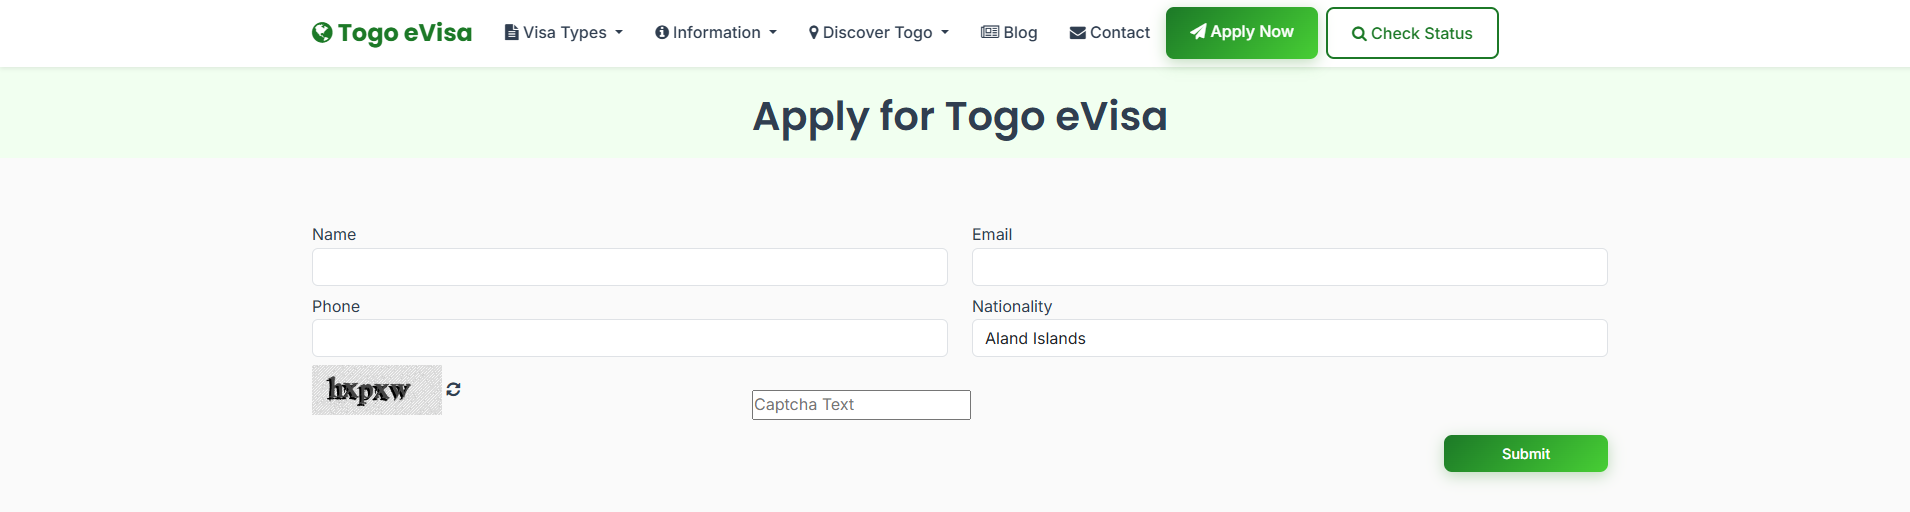Open the Nationality select showing Aland Islands
Image resolution: width=1910 pixels, height=512 pixels.
pyautogui.click(x=1290, y=338)
